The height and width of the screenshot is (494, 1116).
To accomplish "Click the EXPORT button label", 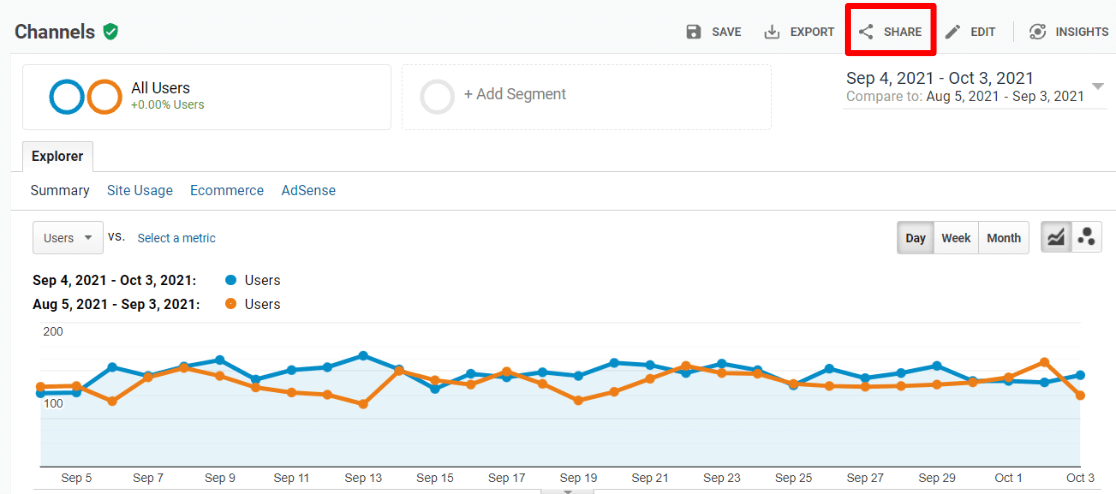I will 812,32.
